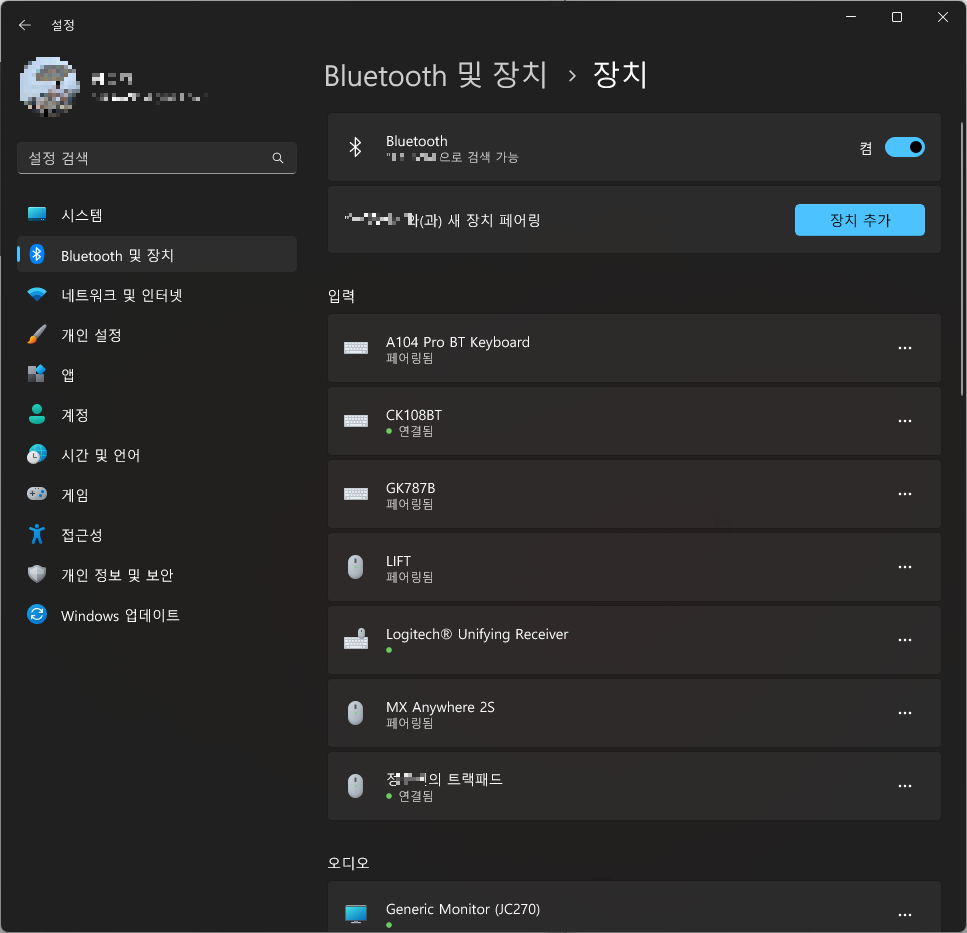Click the Logitech Unifying Receiver icon
Viewport: 967px width, 933px height.
point(356,639)
